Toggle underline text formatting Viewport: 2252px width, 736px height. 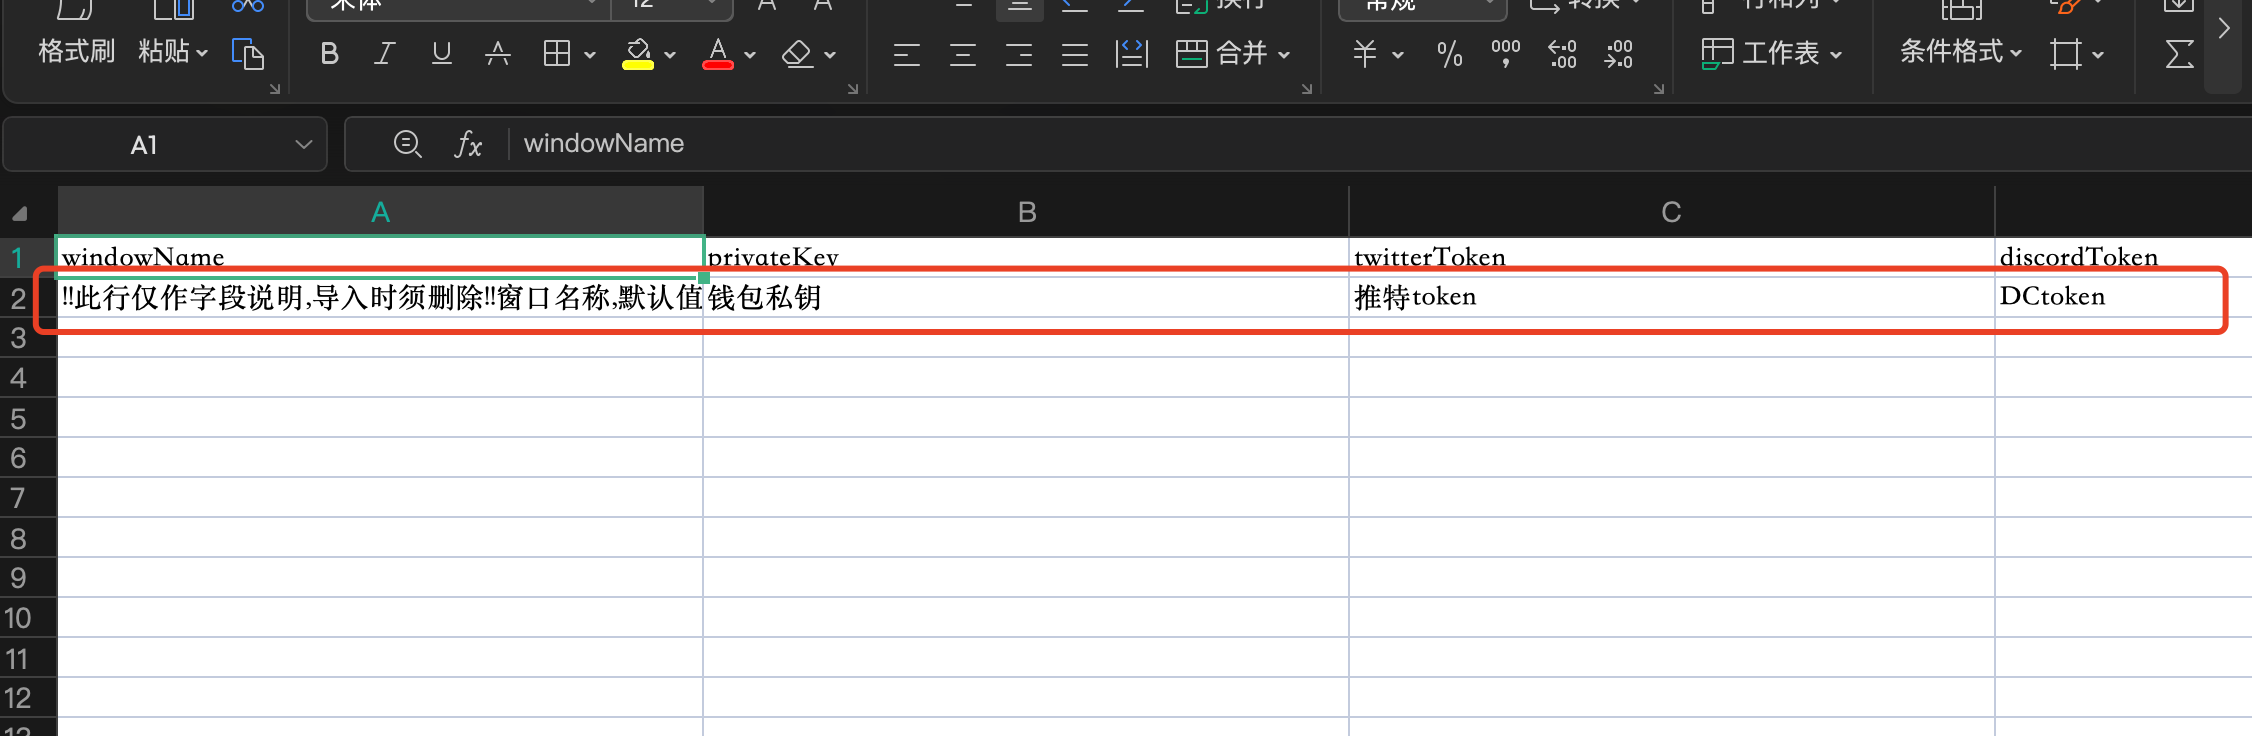441,54
